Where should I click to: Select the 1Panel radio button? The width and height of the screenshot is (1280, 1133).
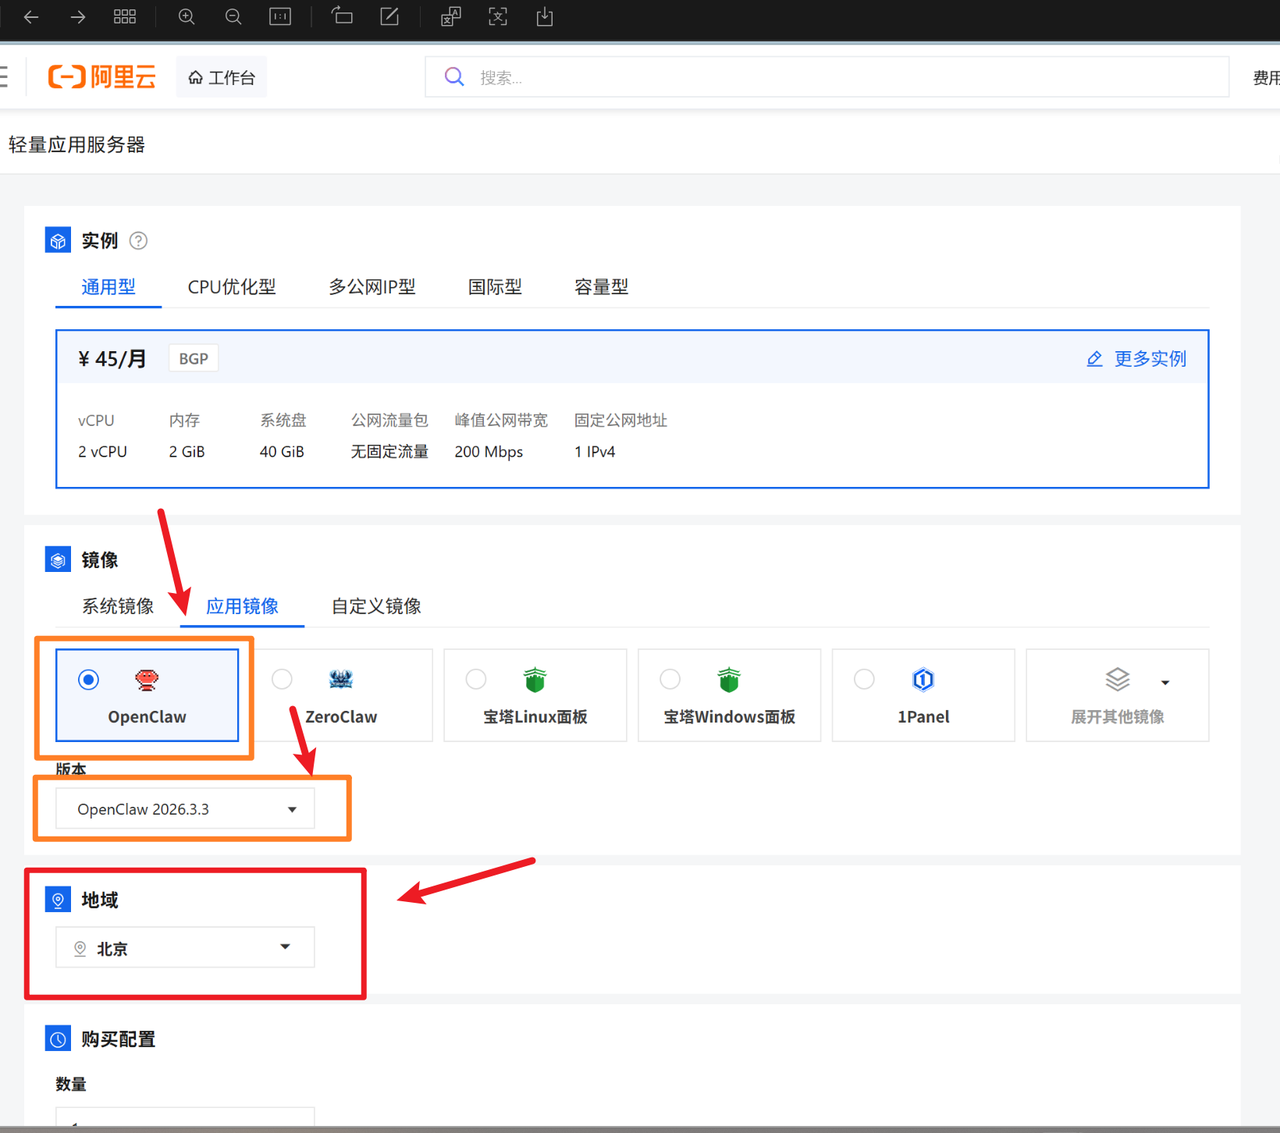(864, 680)
